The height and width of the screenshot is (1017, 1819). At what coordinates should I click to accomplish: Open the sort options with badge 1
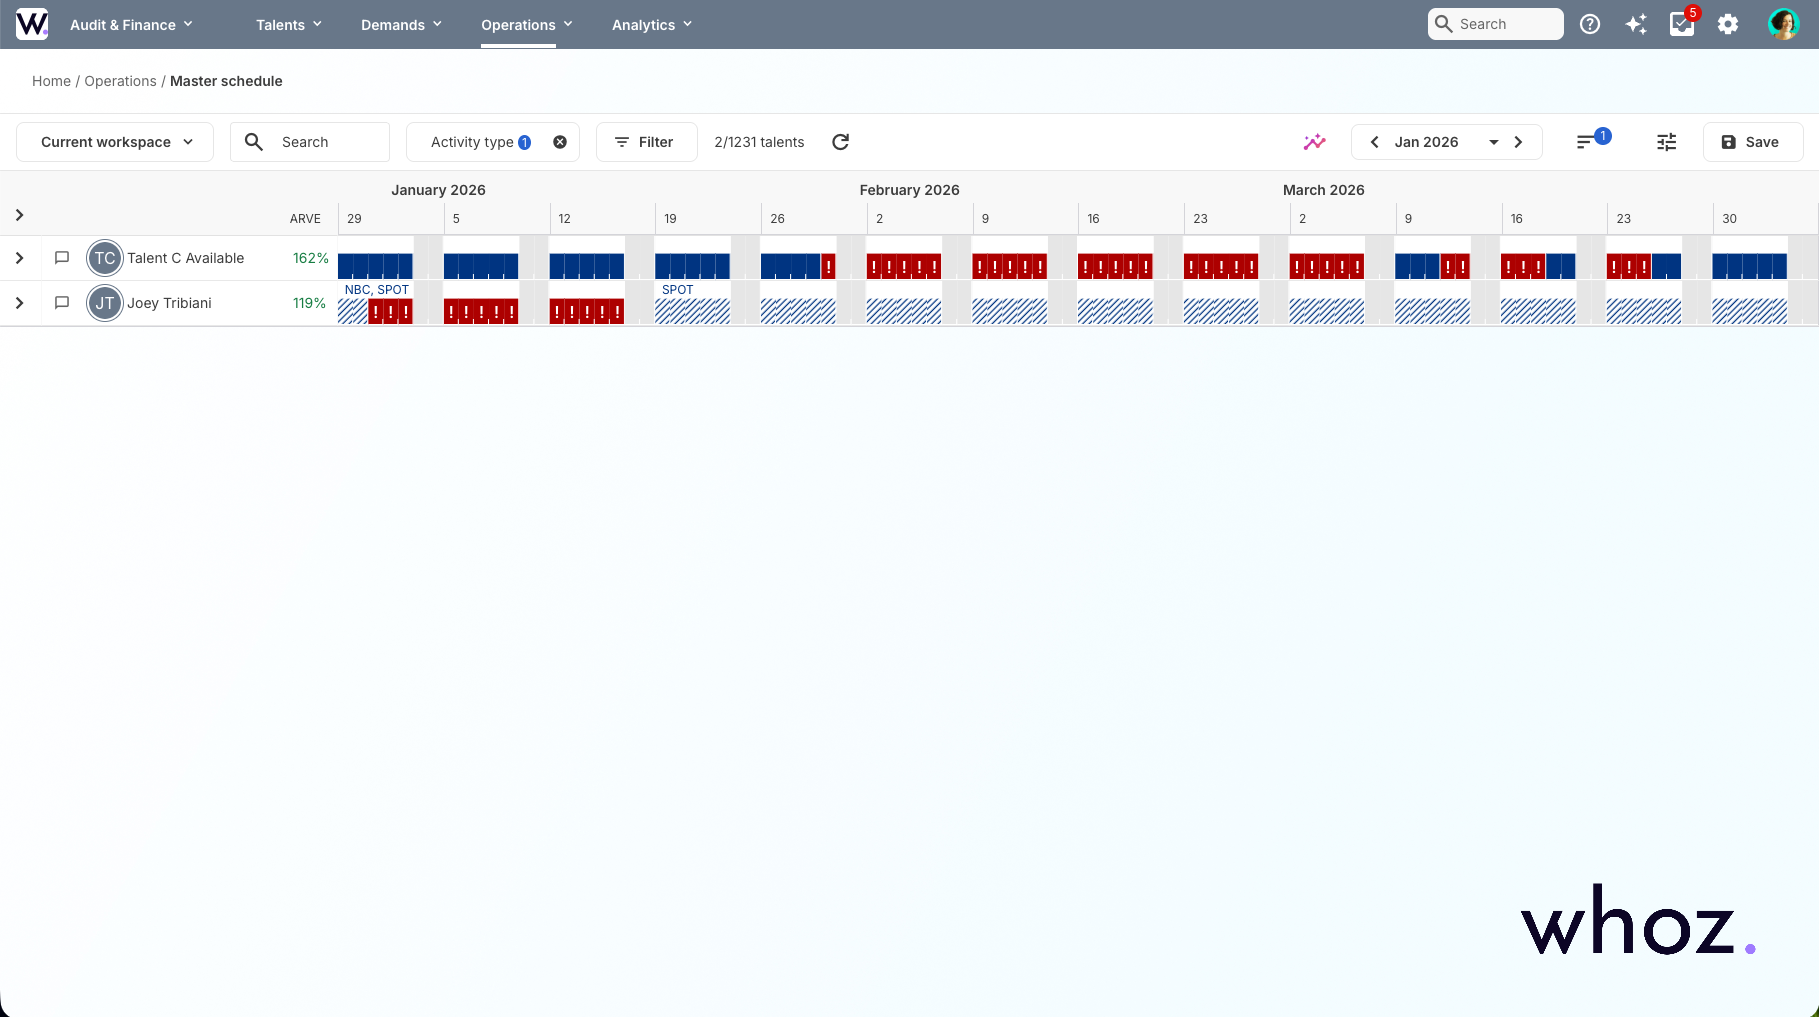[1590, 142]
